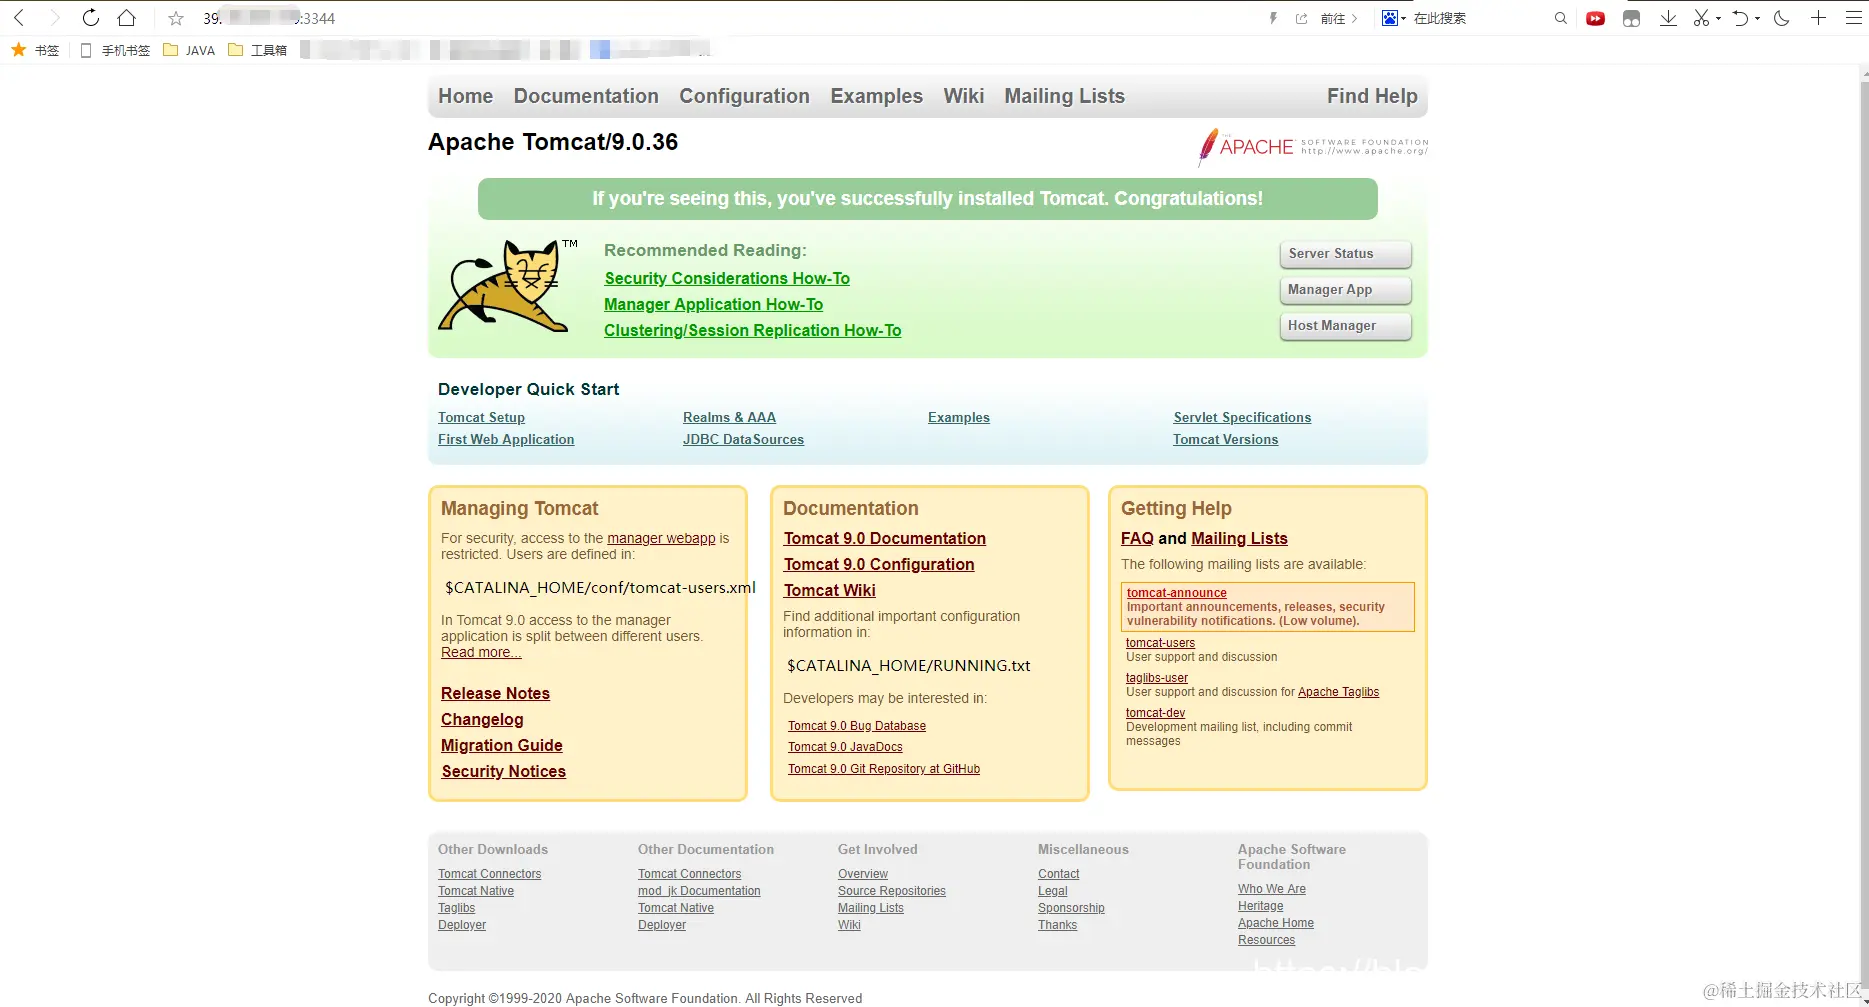
Task: Click the undo restore-tab icon
Action: click(x=1741, y=18)
